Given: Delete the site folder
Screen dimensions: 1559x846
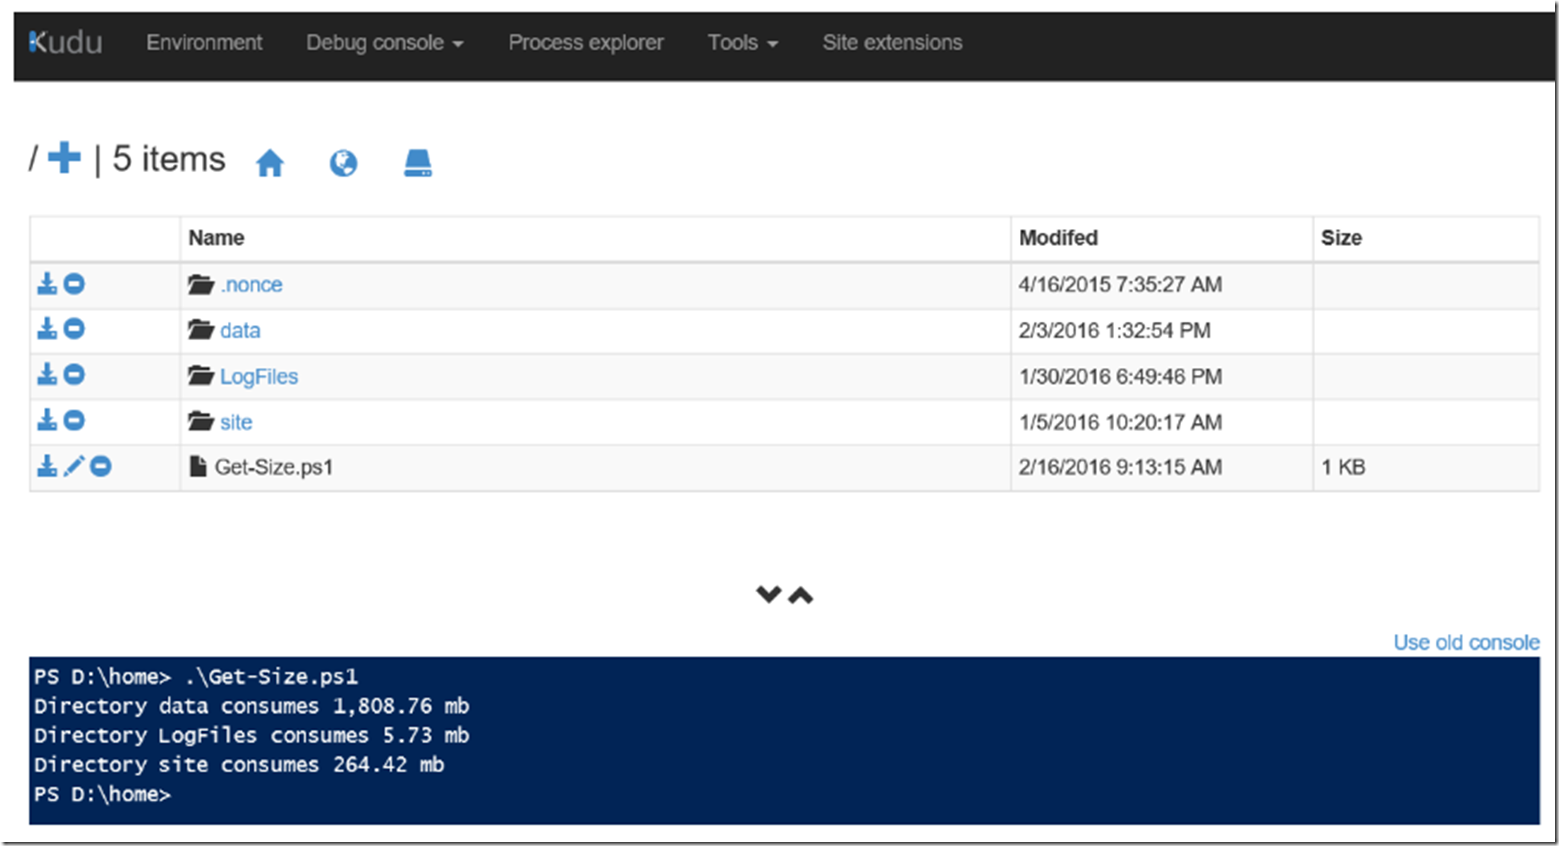Looking at the screenshot, I should point(74,421).
